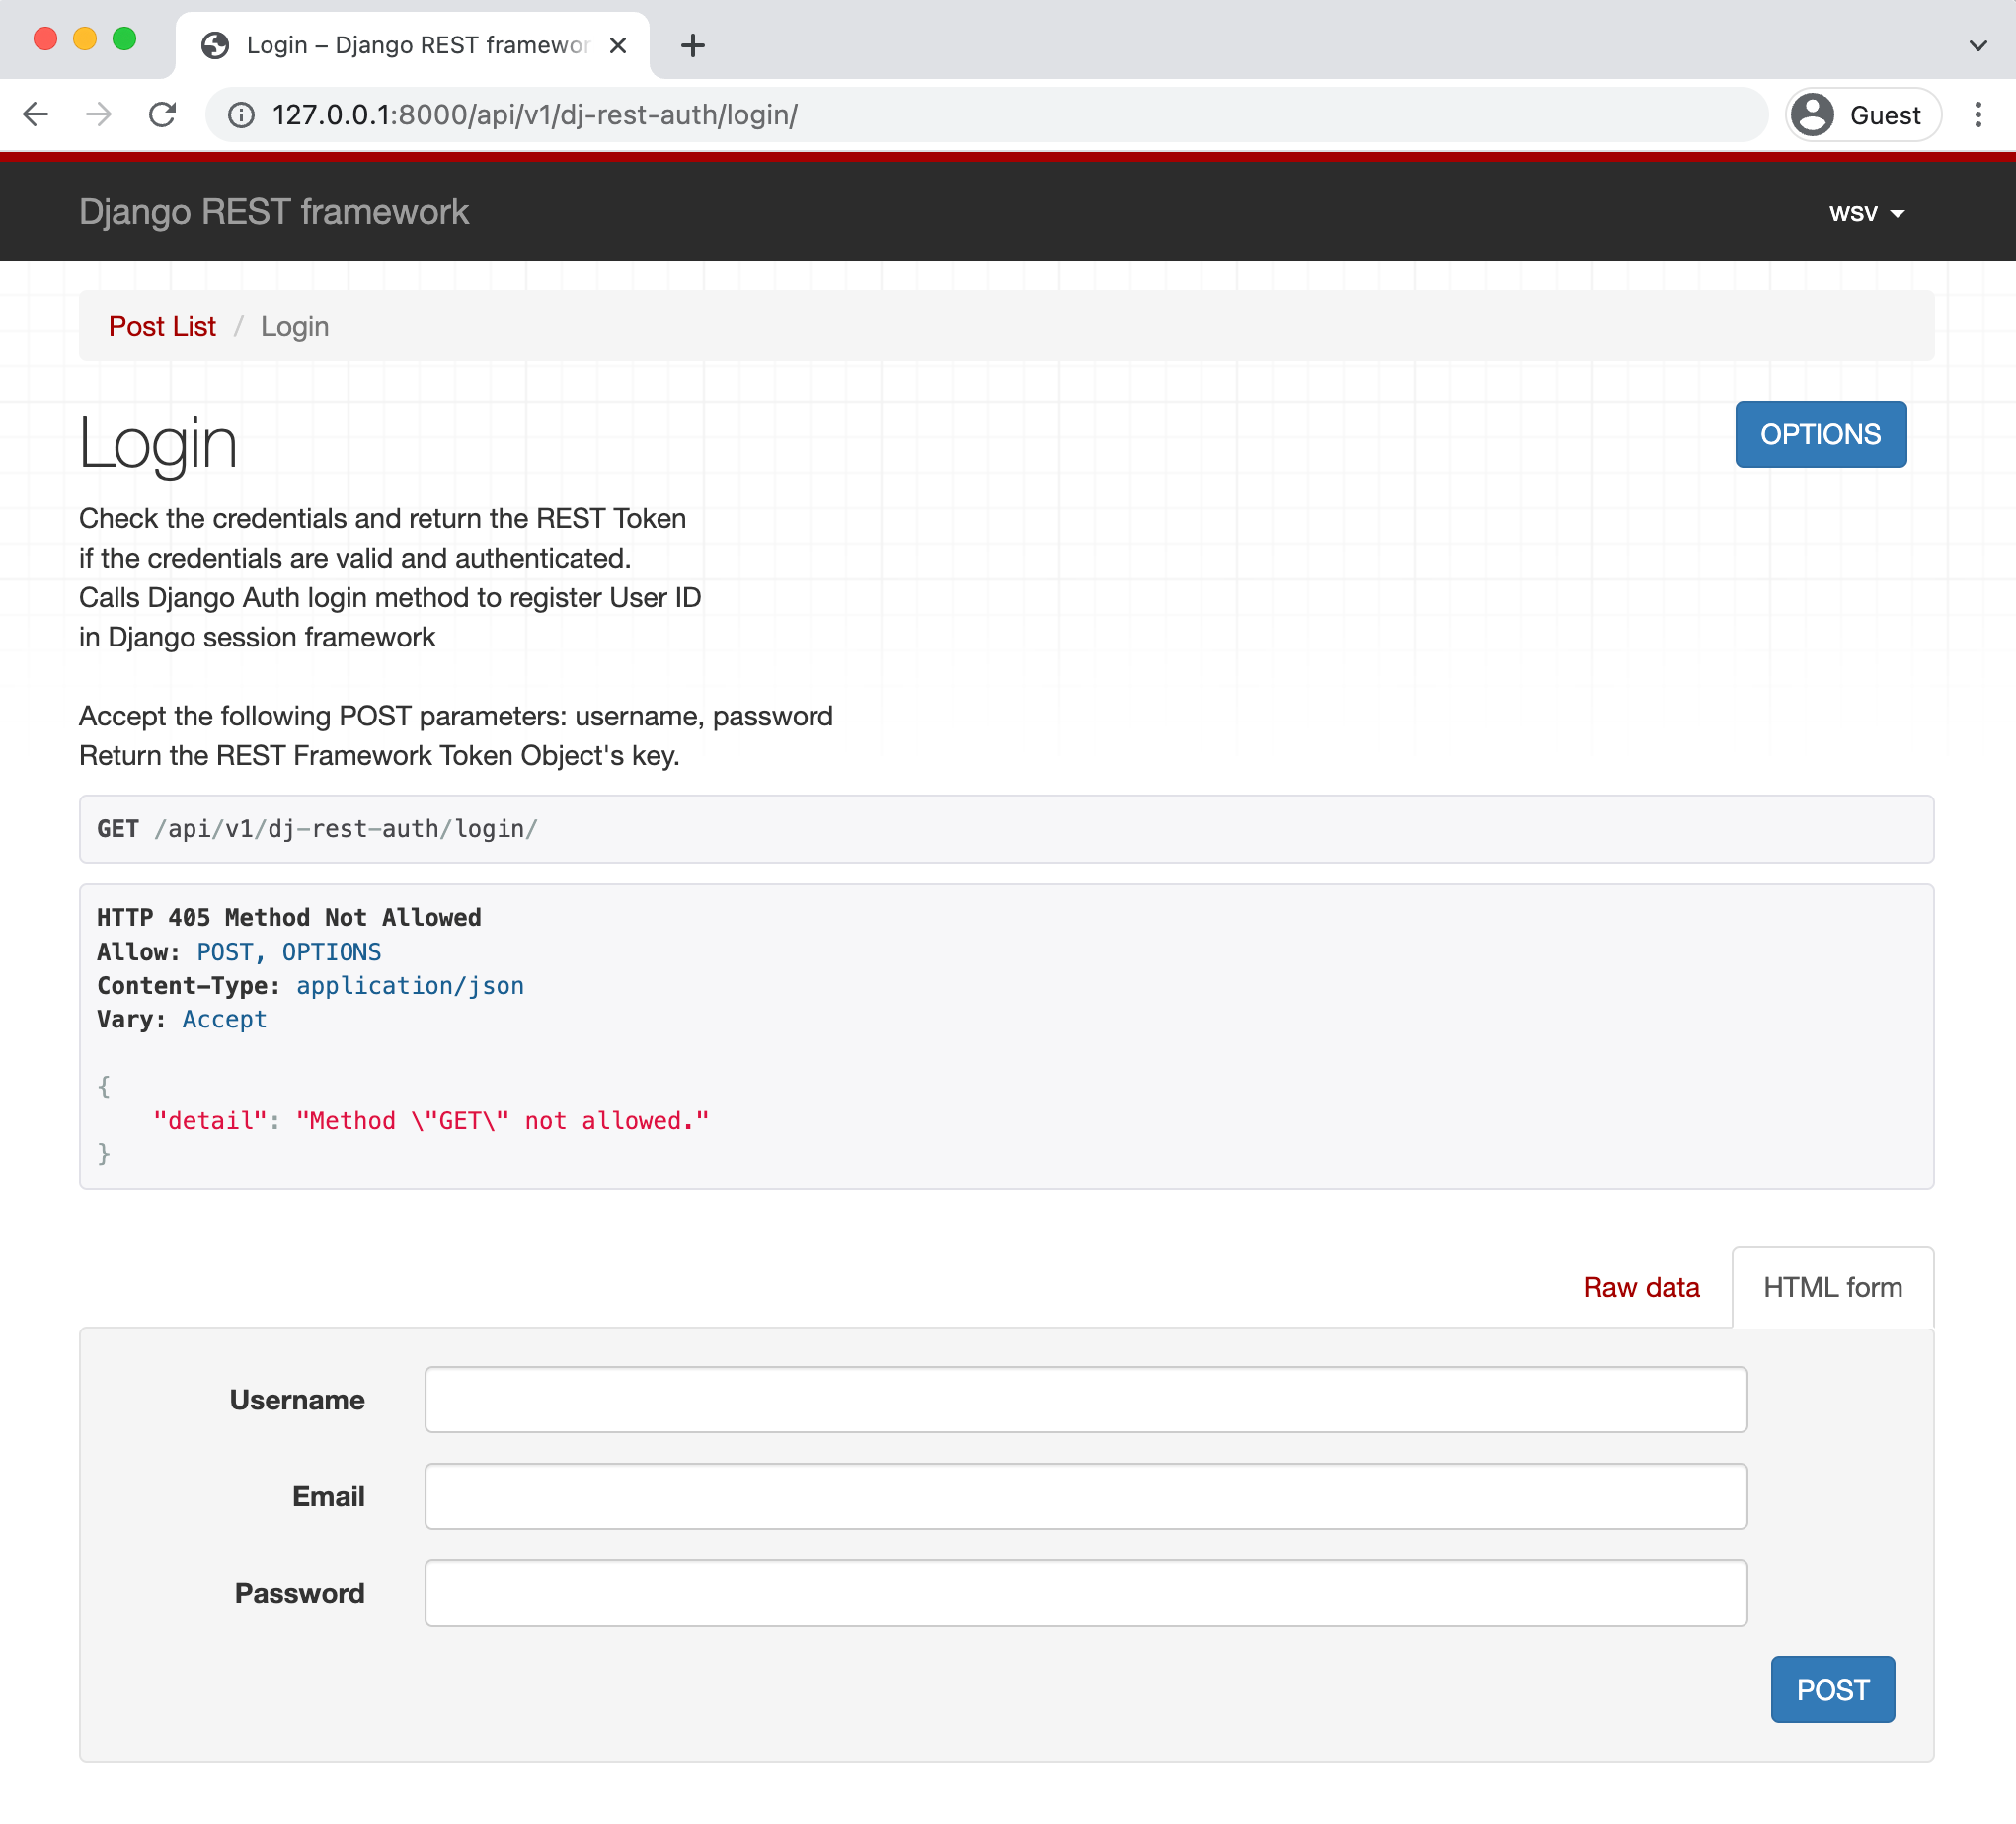The image size is (2016, 1824).
Task: Open the Guest profile button
Action: (x=1863, y=115)
